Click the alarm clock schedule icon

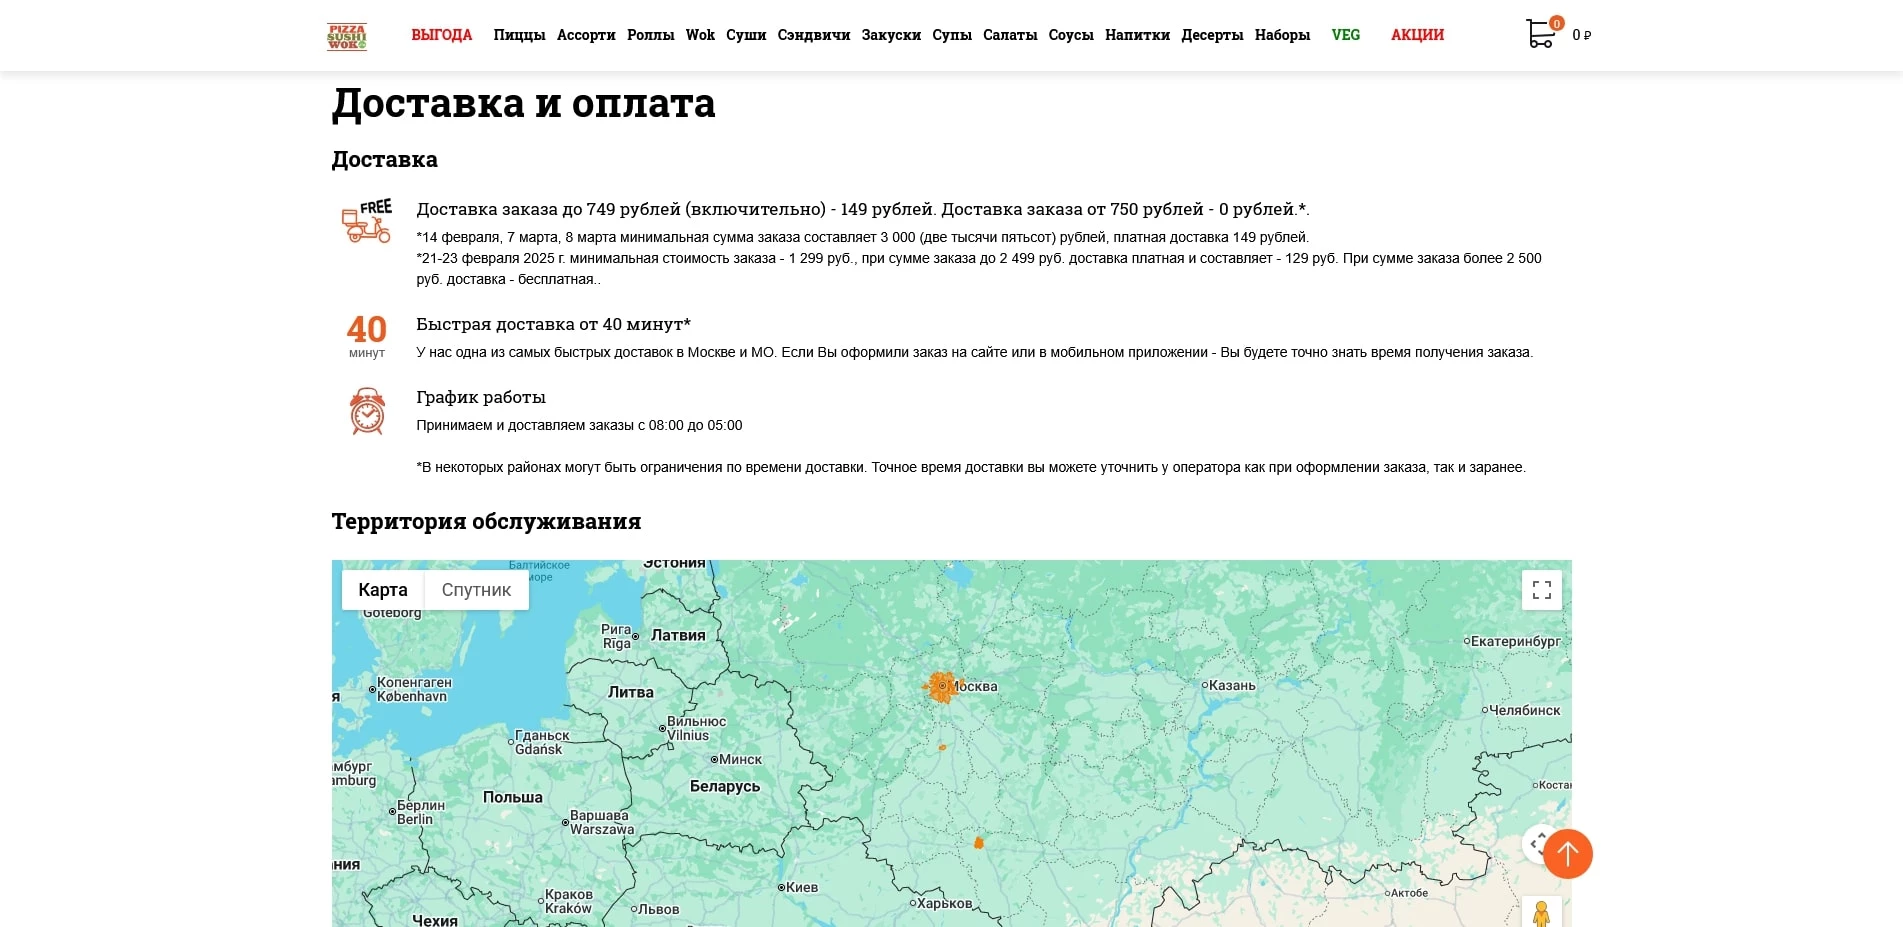pyautogui.click(x=367, y=411)
